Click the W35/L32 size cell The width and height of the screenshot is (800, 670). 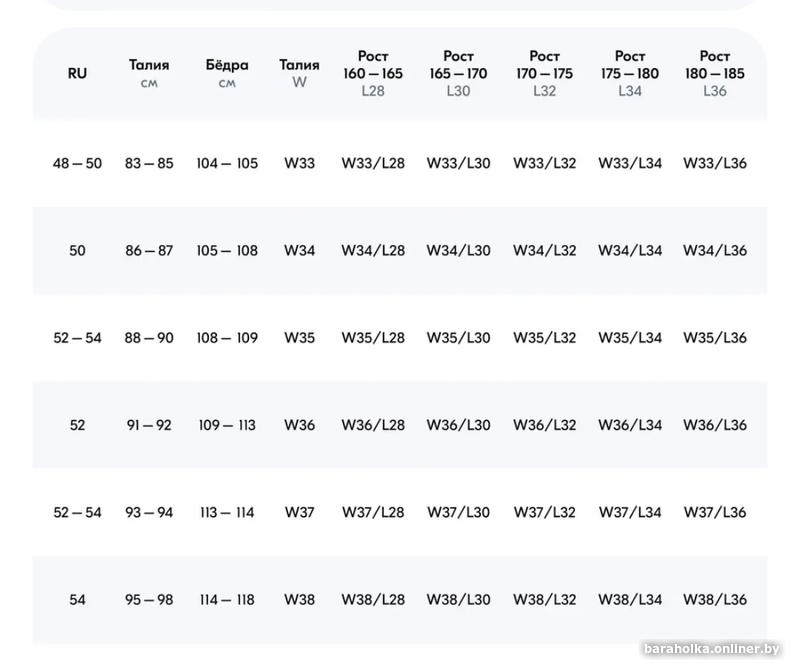click(544, 338)
